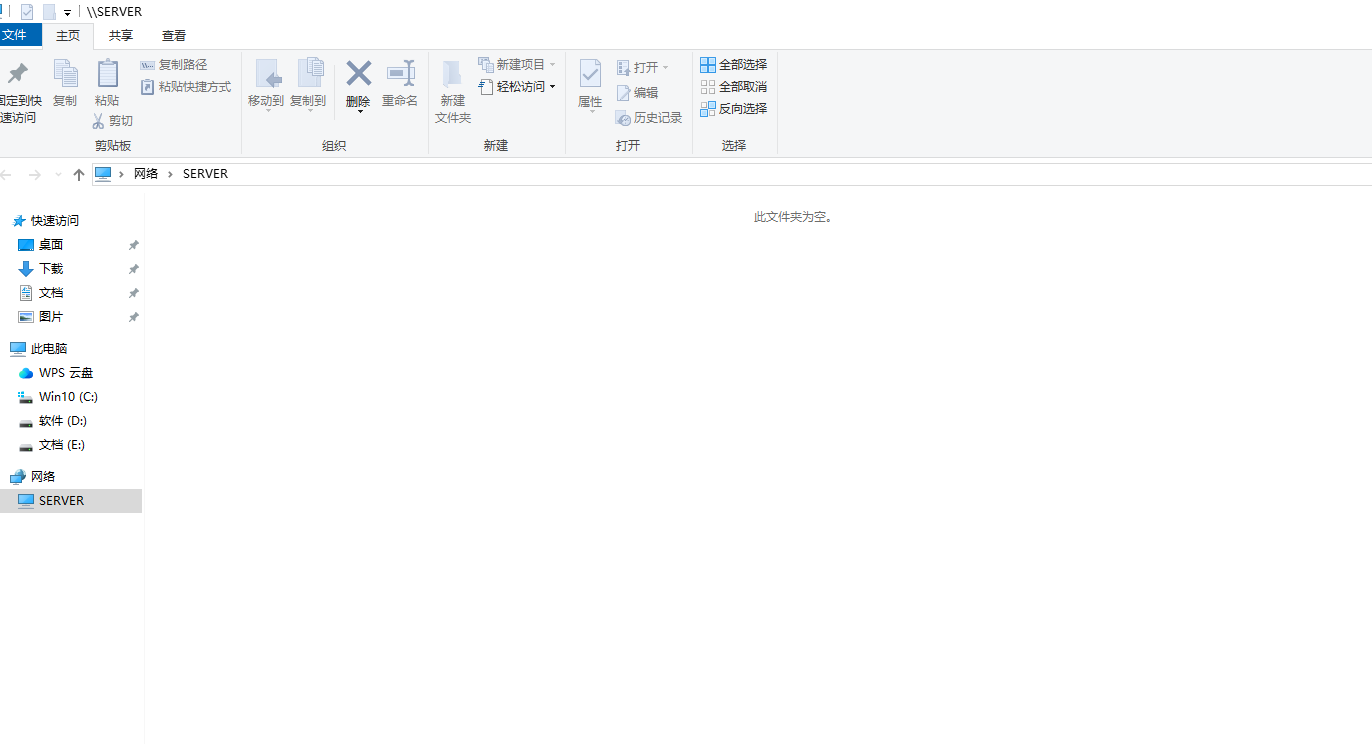Click the 粘贴 (Paste) clipboard icon
This screenshot has width=1372, height=744.
[107, 74]
